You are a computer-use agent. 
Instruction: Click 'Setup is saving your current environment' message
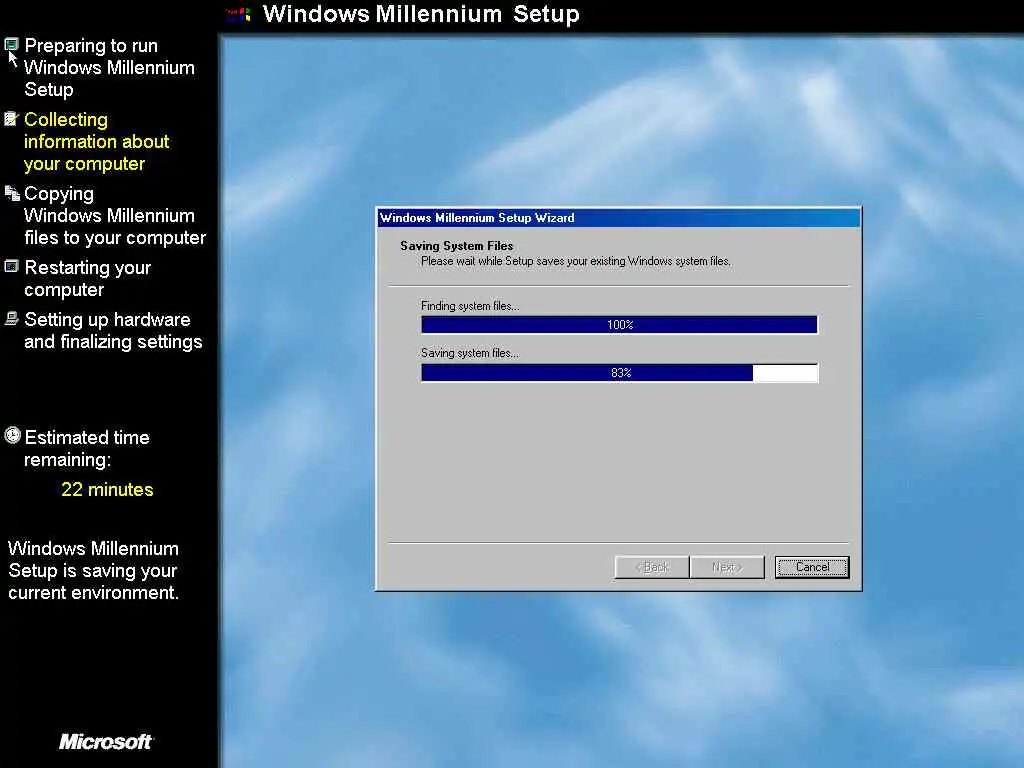tap(93, 571)
